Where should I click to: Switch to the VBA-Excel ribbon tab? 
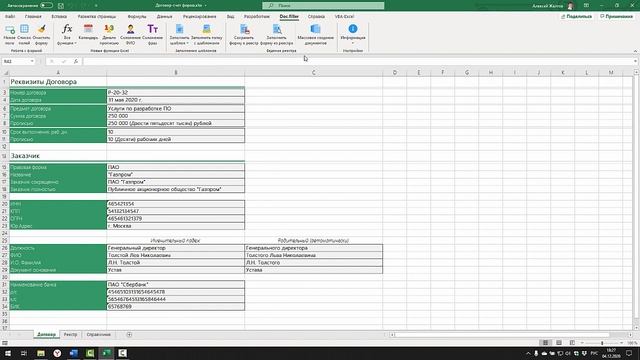coord(344,17)
